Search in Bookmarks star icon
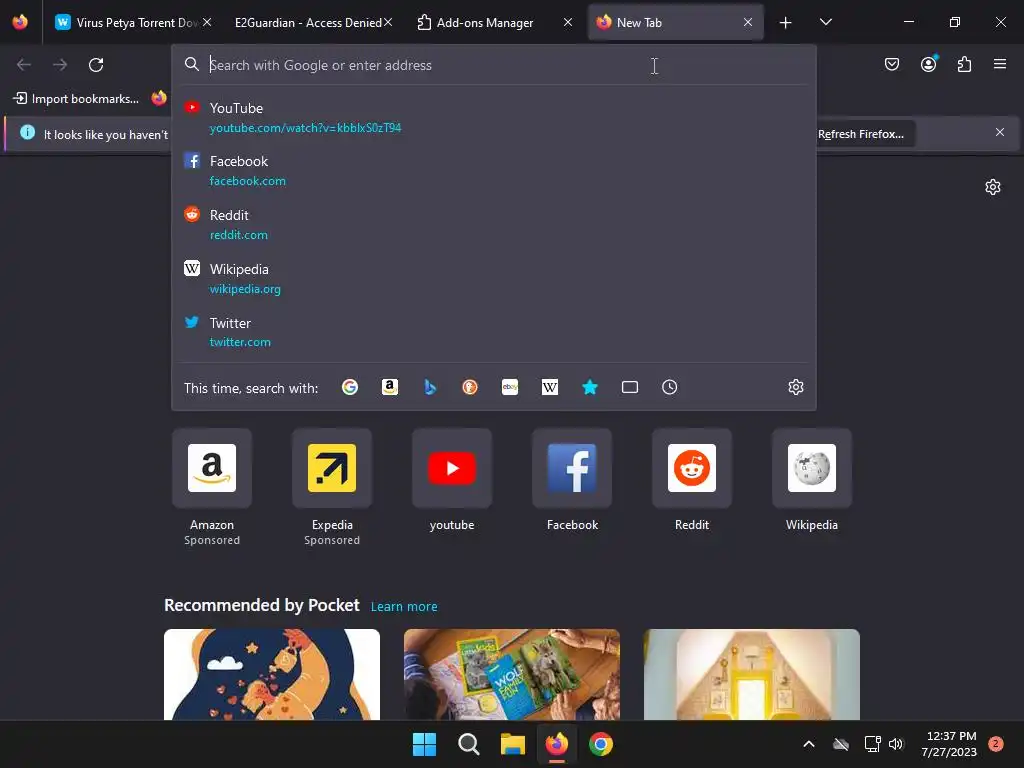Viewport: 1024px width, 768px height. point(590,387)
